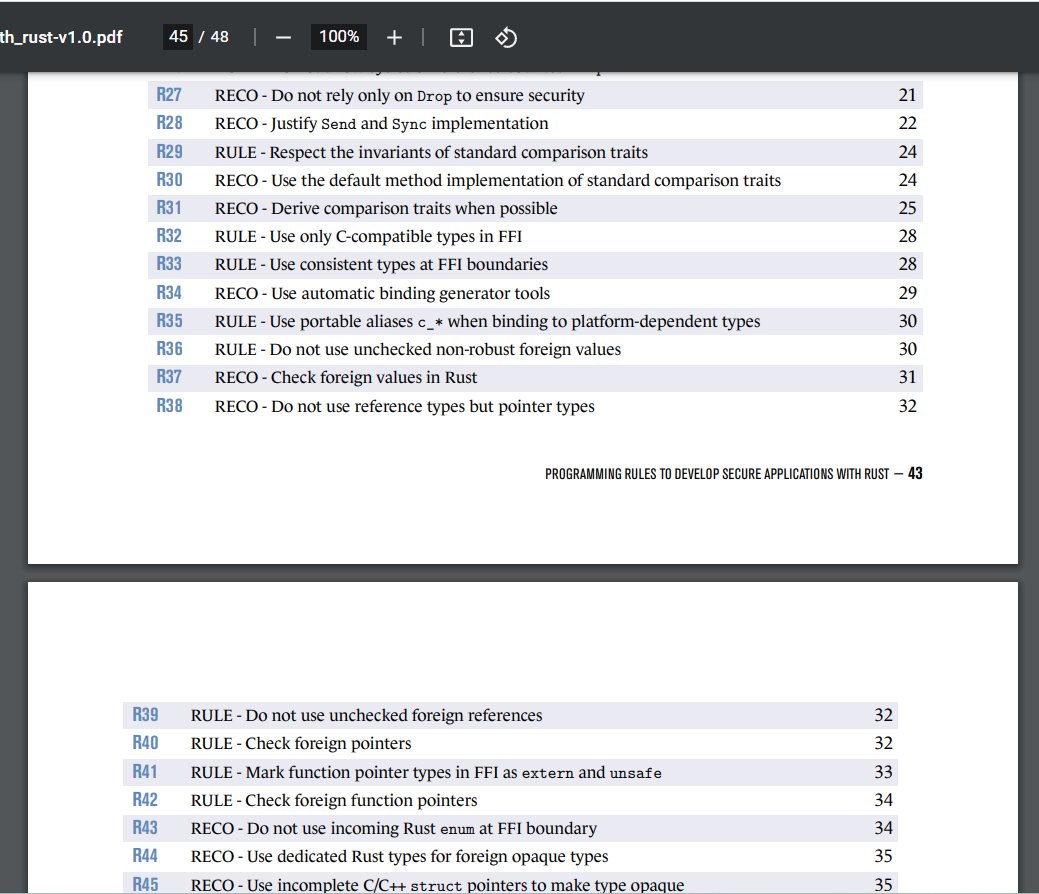Open rule R29 link
The image size is (1039, 894).
(169, 152)
